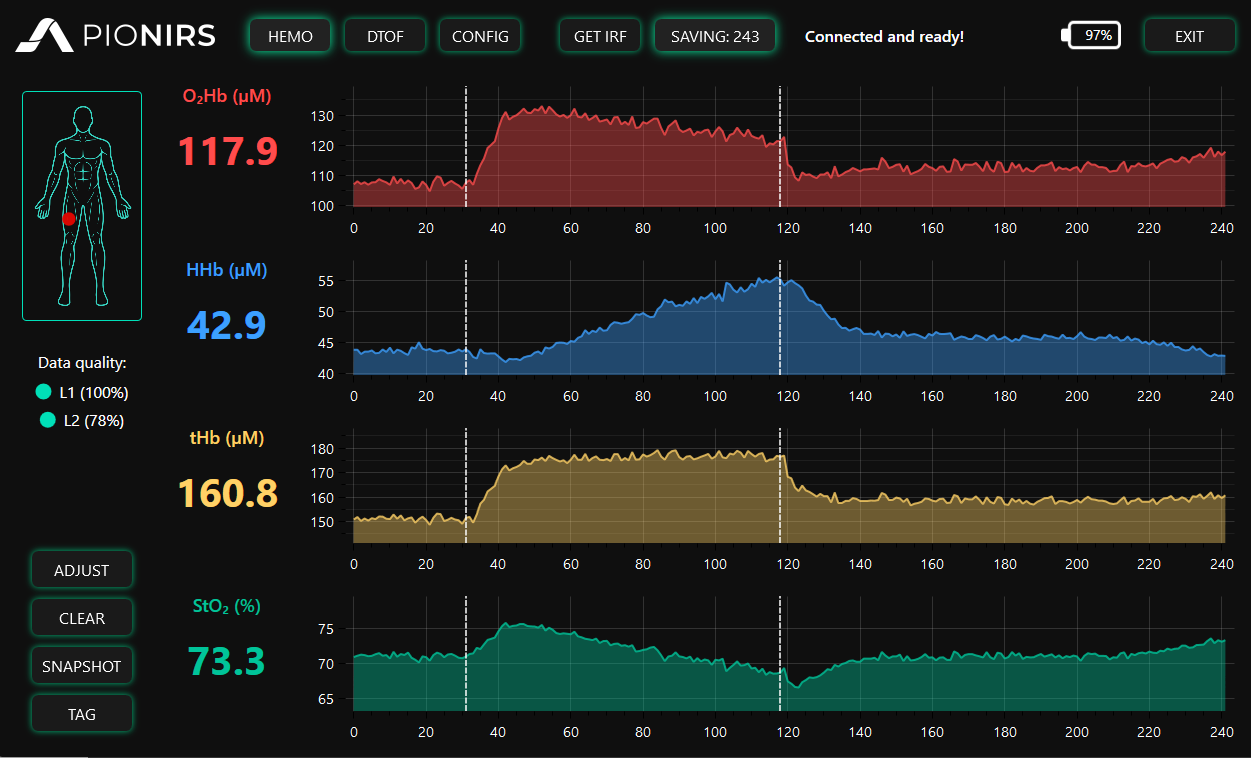Click the 160 x-axis label under the StO₂ chart
The height and width of the screenshot is (758, 1251).
[932, 732]
